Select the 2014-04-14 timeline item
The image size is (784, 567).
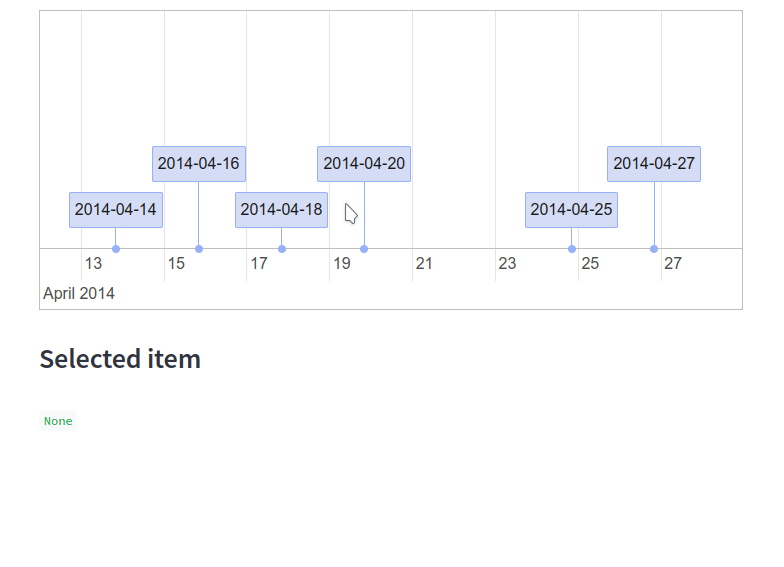116,210
